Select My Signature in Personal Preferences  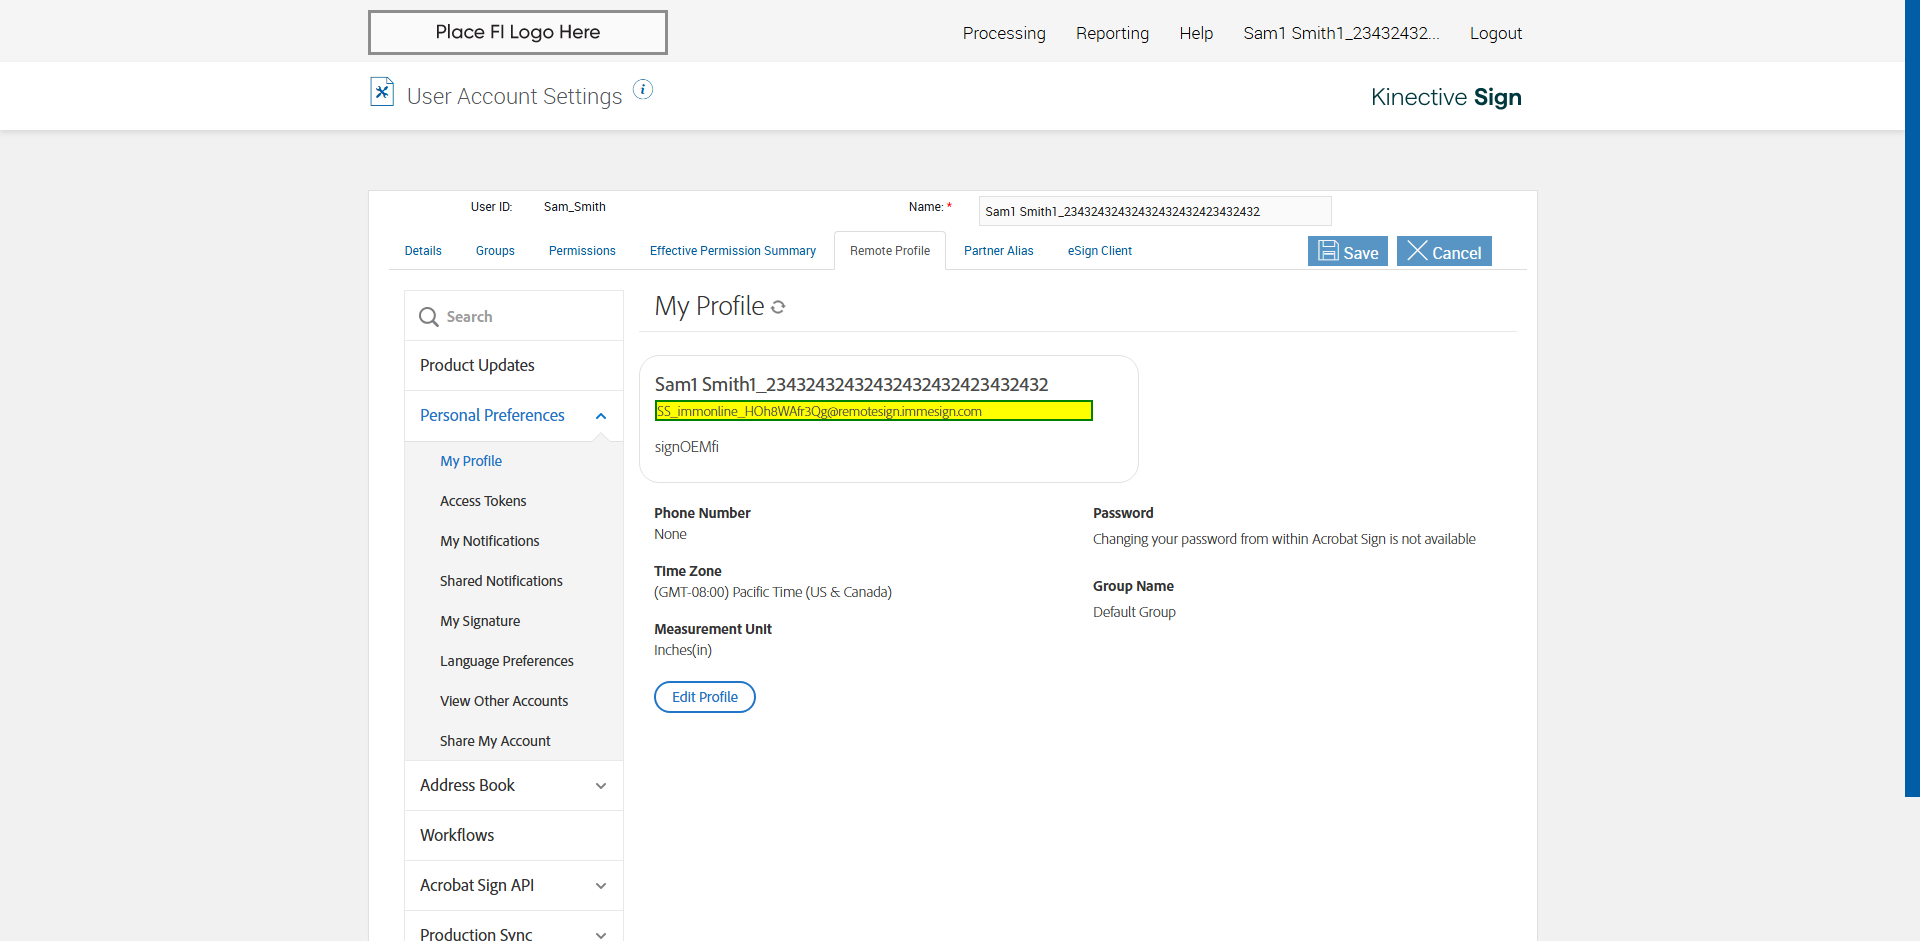point(480,621)
